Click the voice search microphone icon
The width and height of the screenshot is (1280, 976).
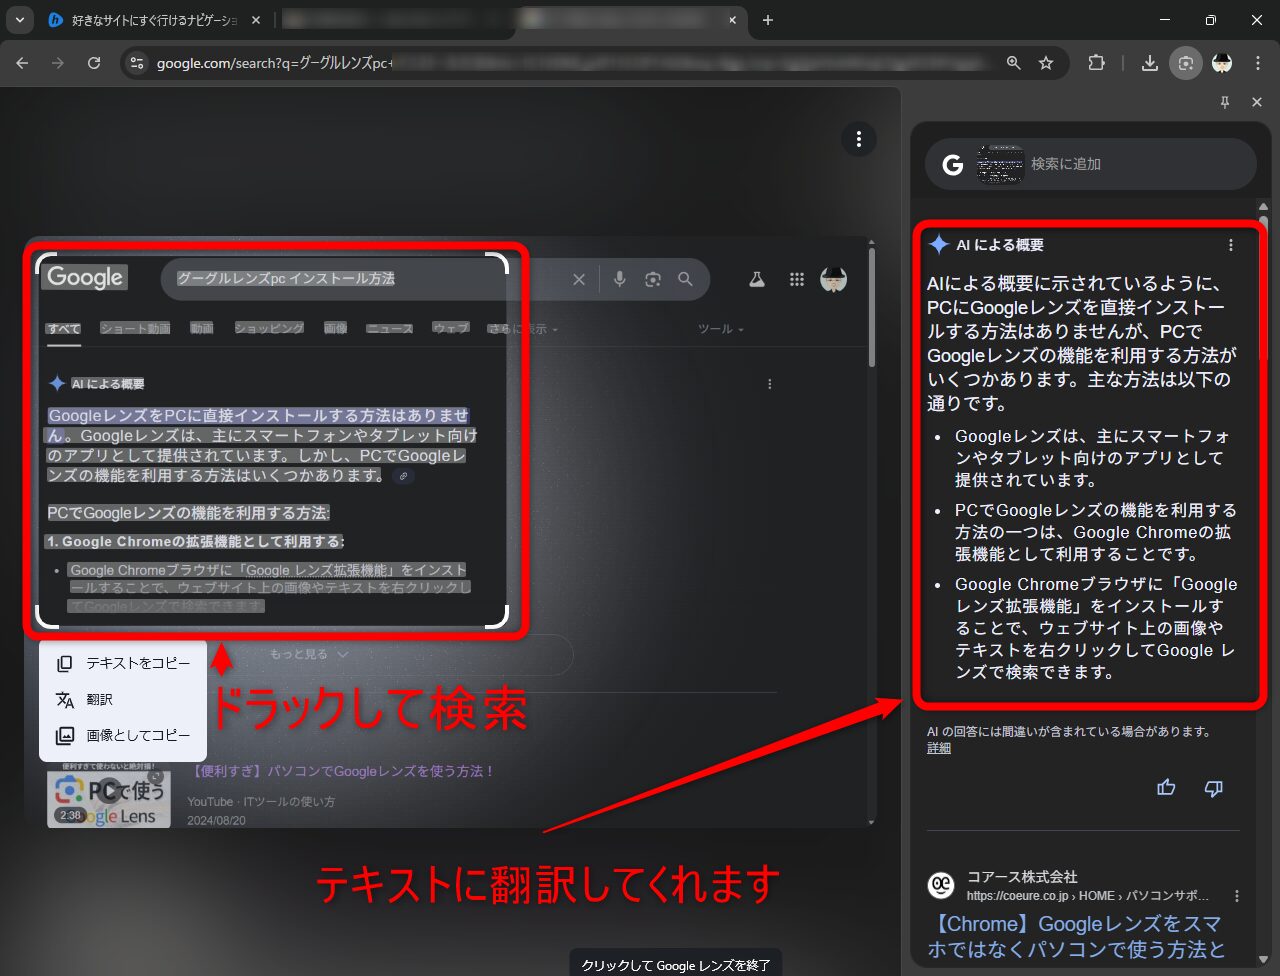coord(620,279)
